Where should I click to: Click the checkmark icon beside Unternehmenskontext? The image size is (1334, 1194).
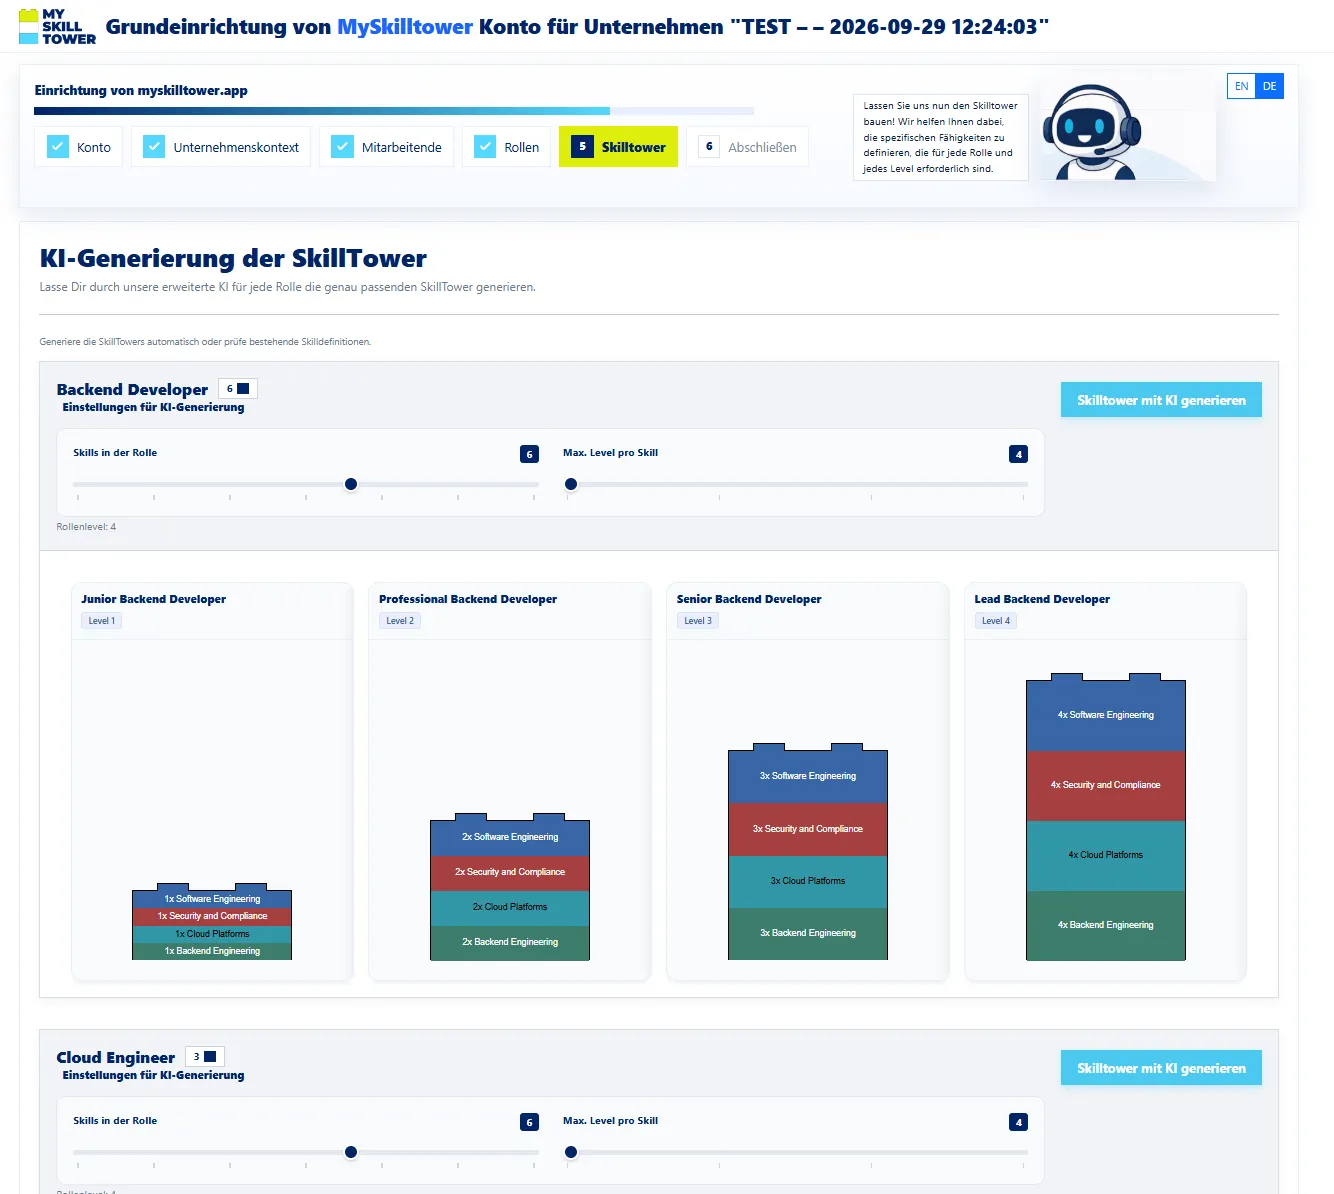coord(154,146)
